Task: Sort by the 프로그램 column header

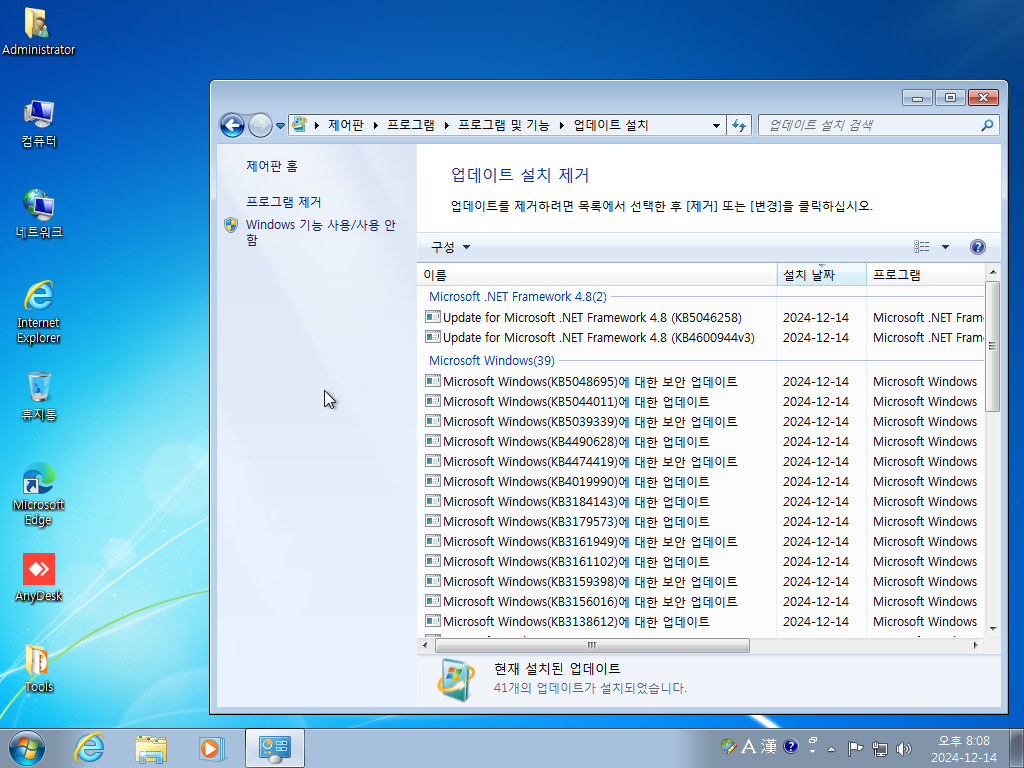Action: coord(925,275)
